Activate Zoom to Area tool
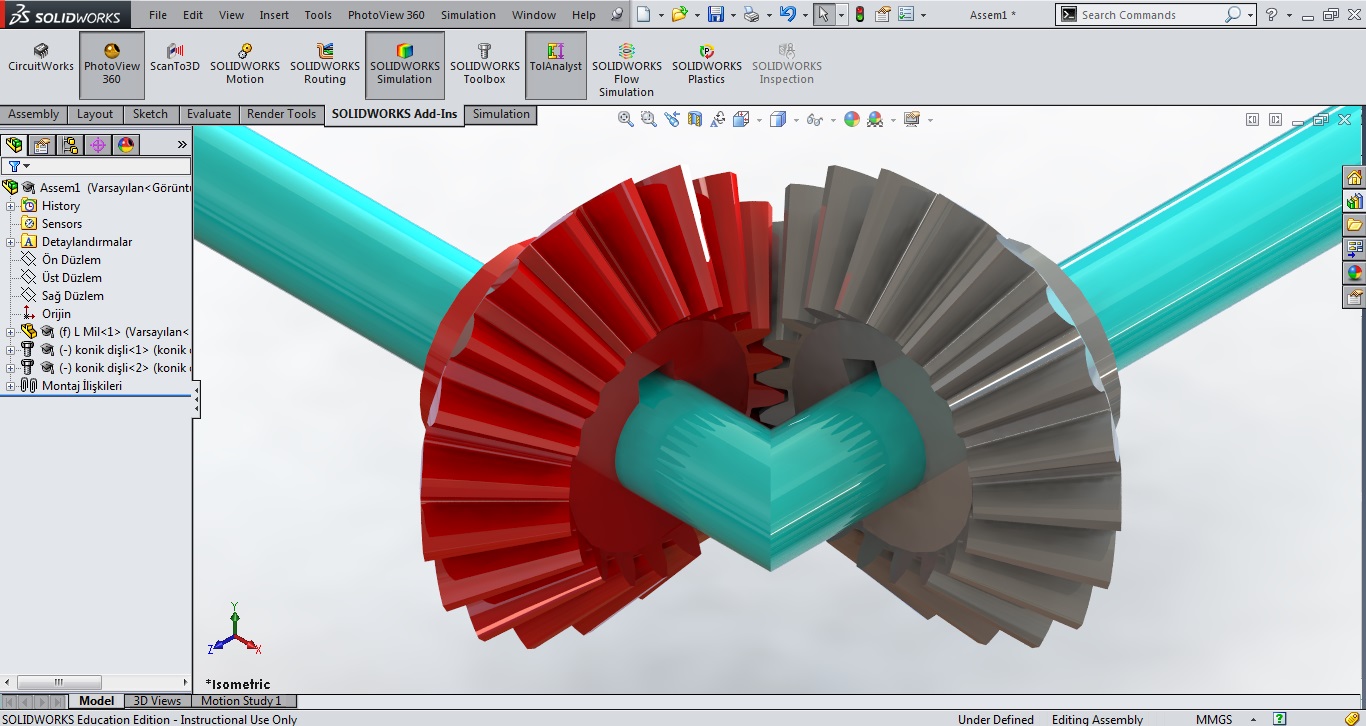1366x726 pixels. (648, 119)
